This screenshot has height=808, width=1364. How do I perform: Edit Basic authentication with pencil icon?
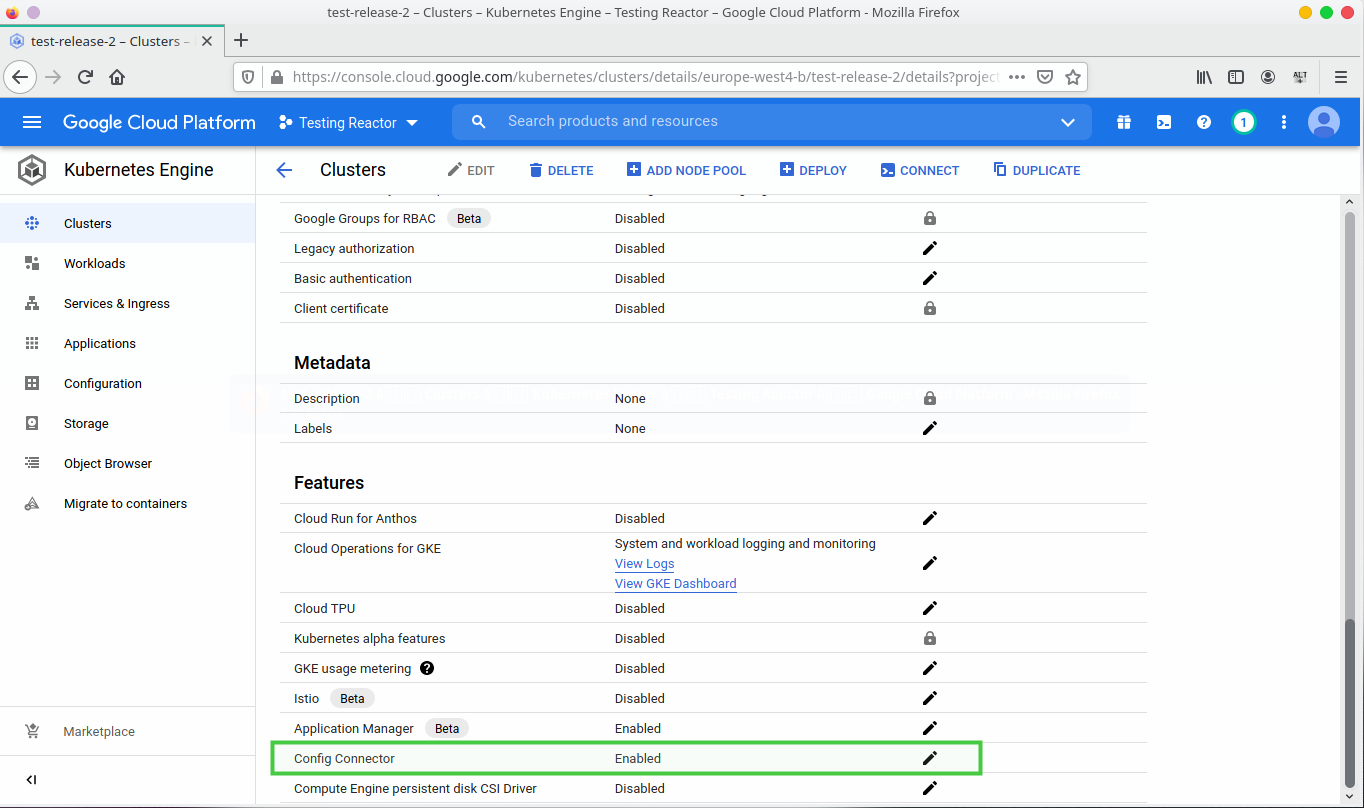click(930, 278)
